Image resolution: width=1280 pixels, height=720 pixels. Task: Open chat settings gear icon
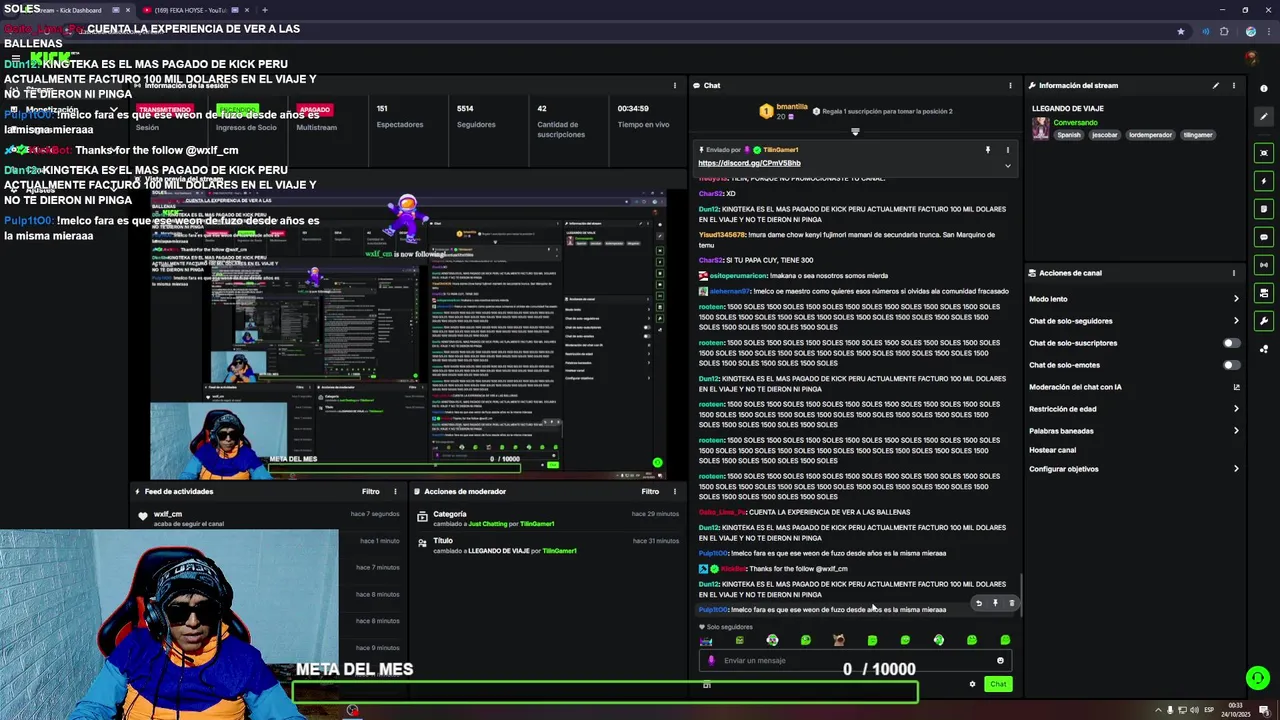(x=972, y=684)
